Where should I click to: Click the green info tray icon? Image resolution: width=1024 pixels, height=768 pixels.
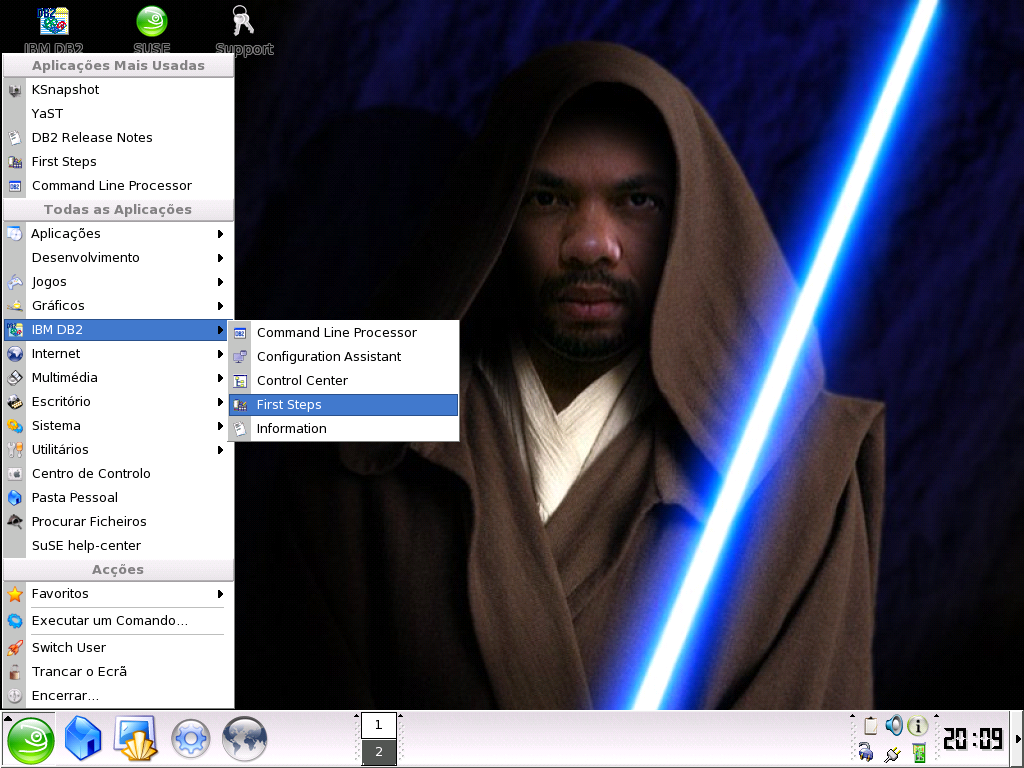(918, 726)
